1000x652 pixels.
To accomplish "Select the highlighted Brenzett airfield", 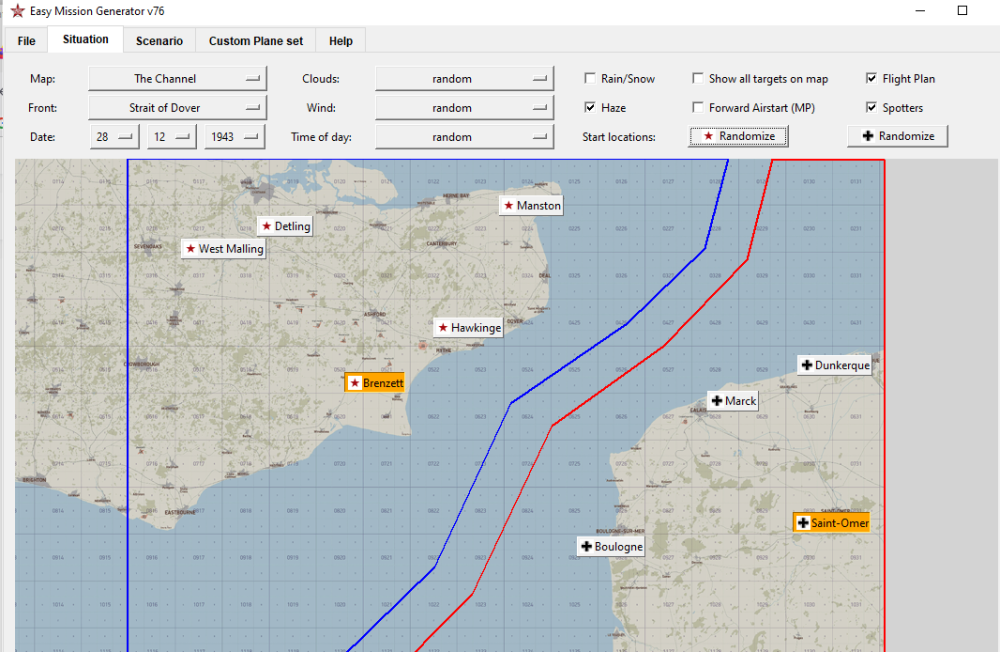I will (375, 382).
